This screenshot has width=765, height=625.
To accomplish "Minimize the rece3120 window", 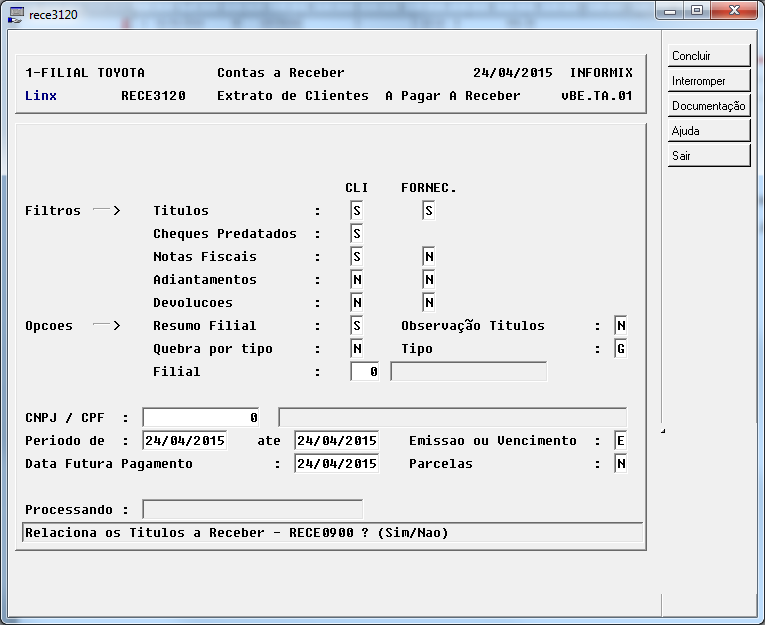I will (x=670, y=11).
